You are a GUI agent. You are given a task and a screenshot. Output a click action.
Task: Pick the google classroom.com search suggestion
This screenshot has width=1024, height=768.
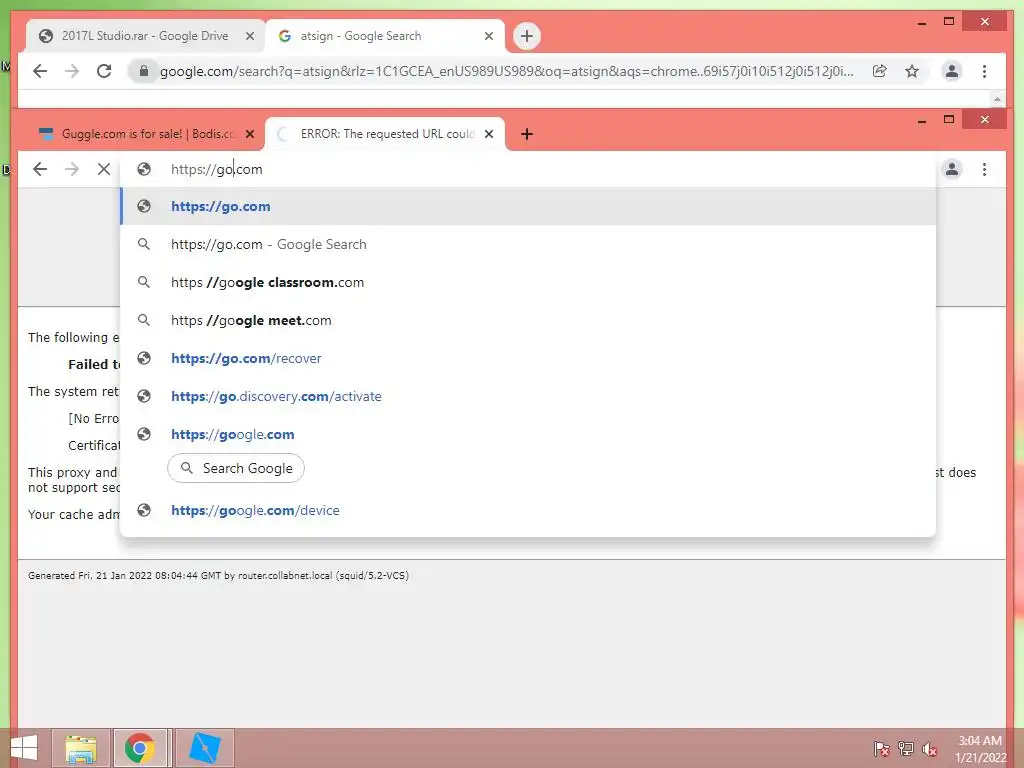click(528, 282)
